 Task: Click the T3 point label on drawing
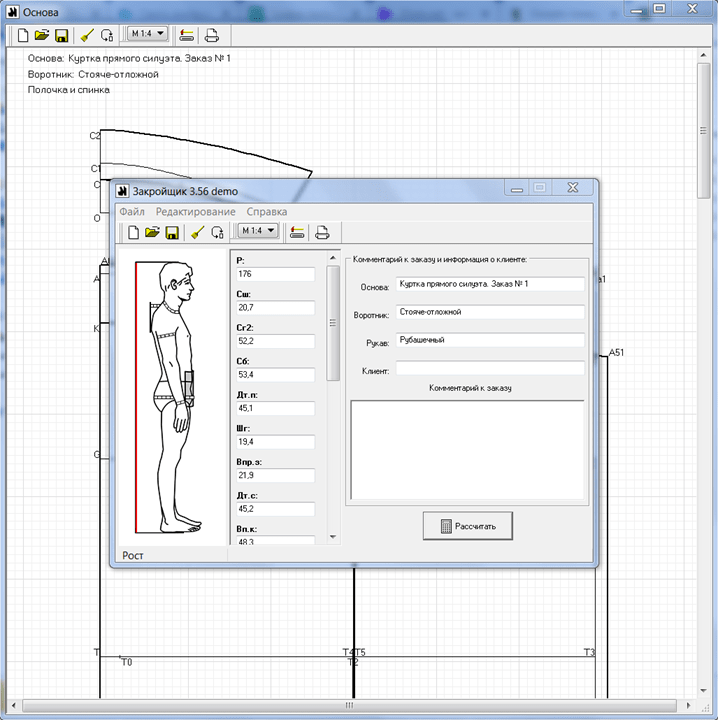tap(589, 652)
